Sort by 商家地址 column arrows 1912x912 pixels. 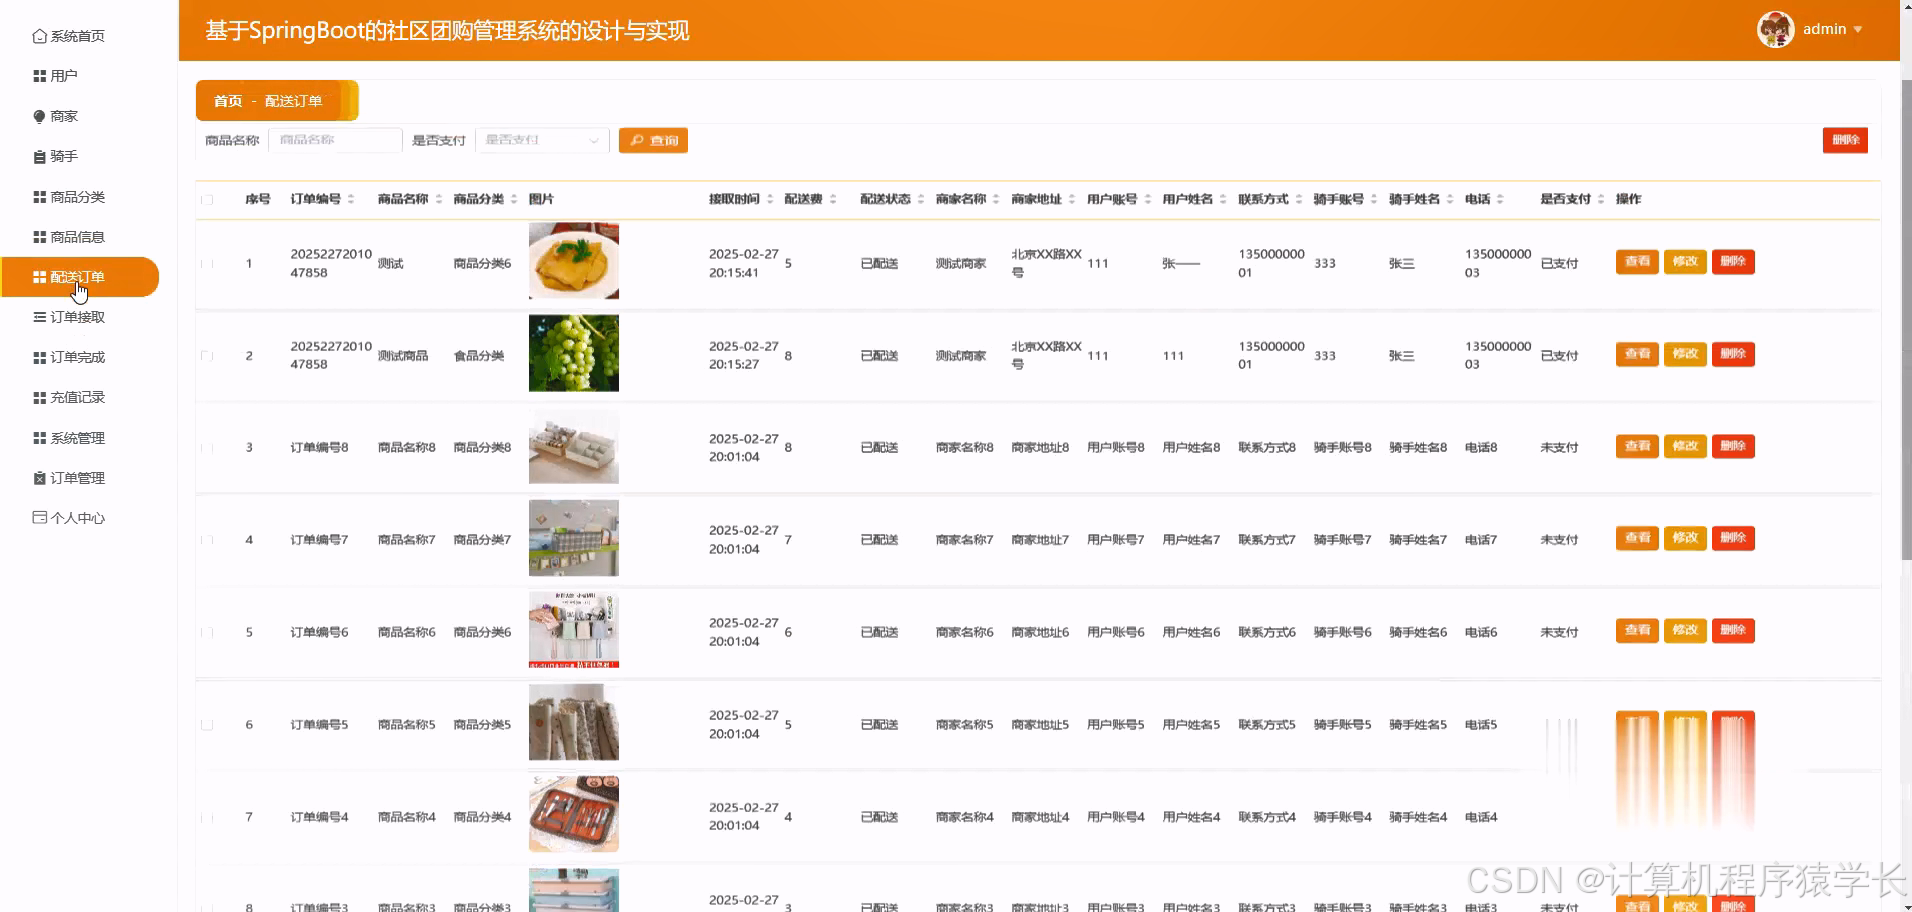pos(1072,199)
